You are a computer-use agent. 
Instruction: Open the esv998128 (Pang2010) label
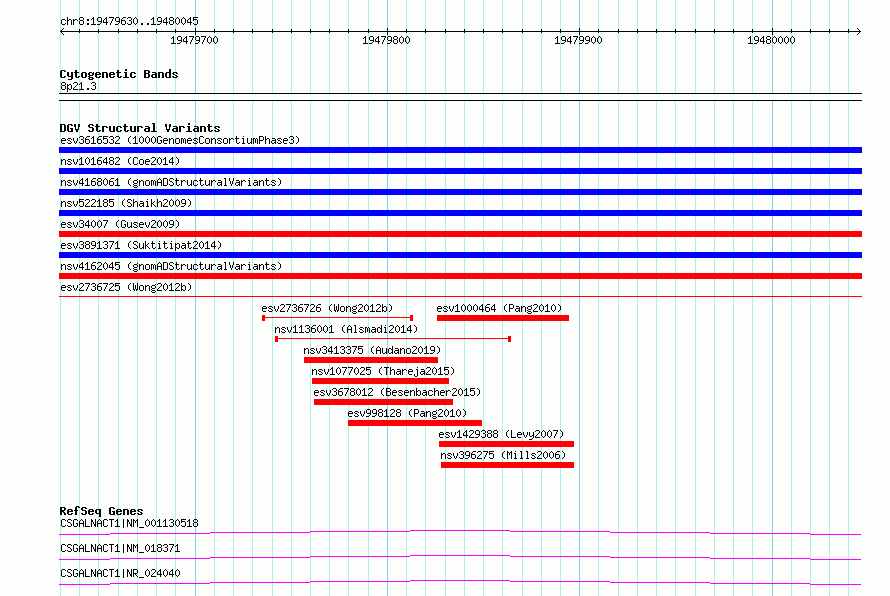click(407, 413)
